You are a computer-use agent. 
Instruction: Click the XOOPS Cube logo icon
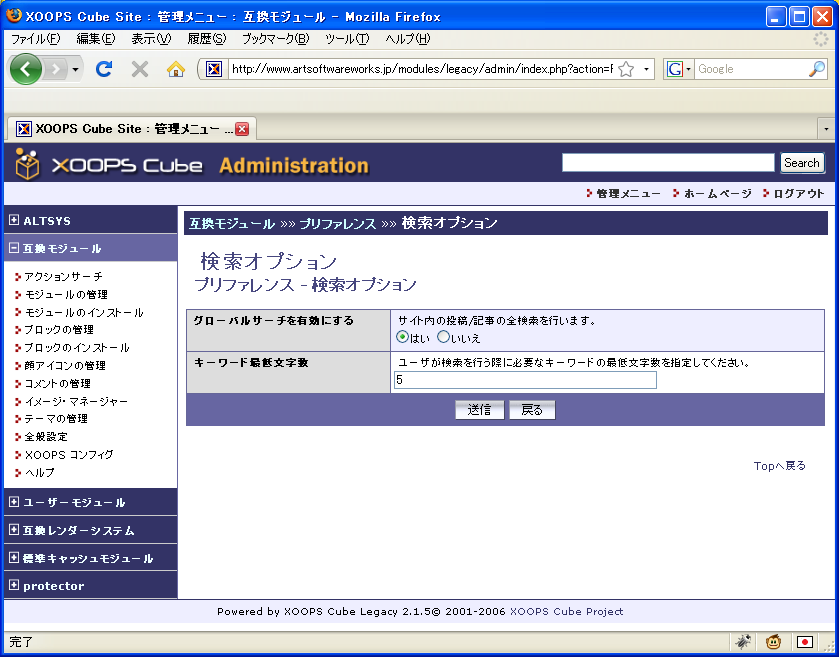tap(27, 164)
